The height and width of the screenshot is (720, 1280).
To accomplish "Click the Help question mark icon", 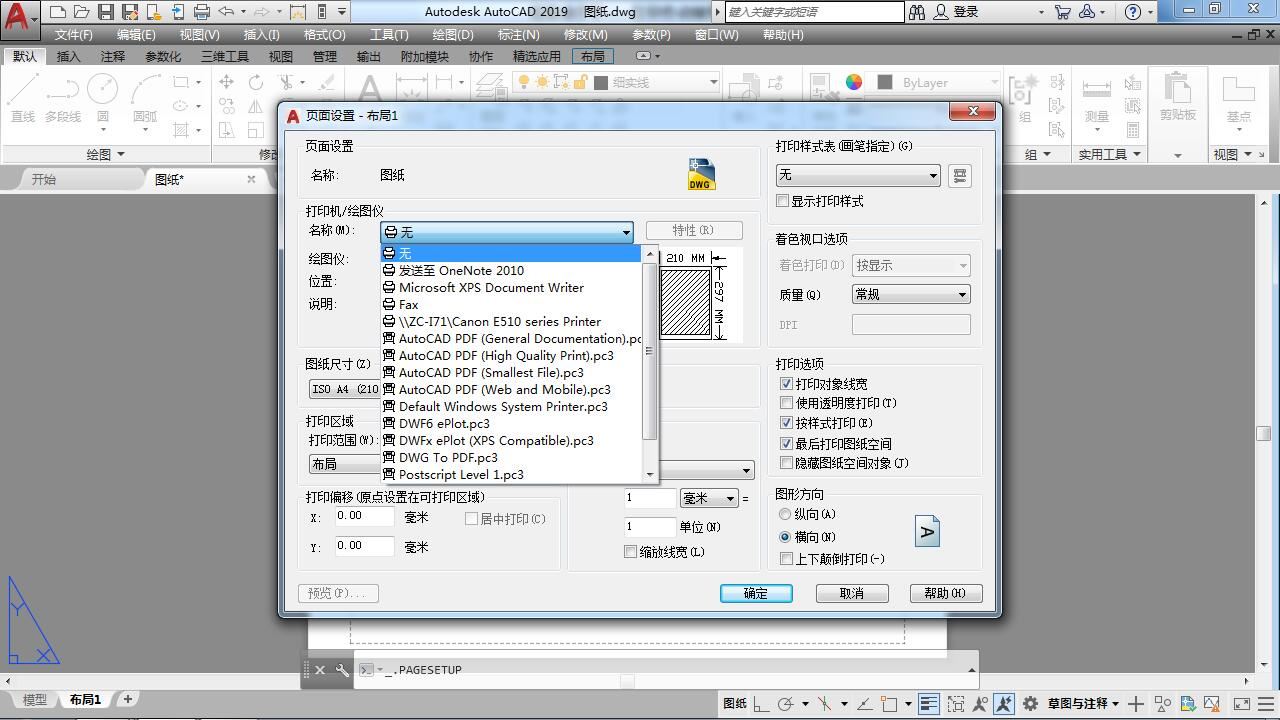I will tap(1132, 12).
